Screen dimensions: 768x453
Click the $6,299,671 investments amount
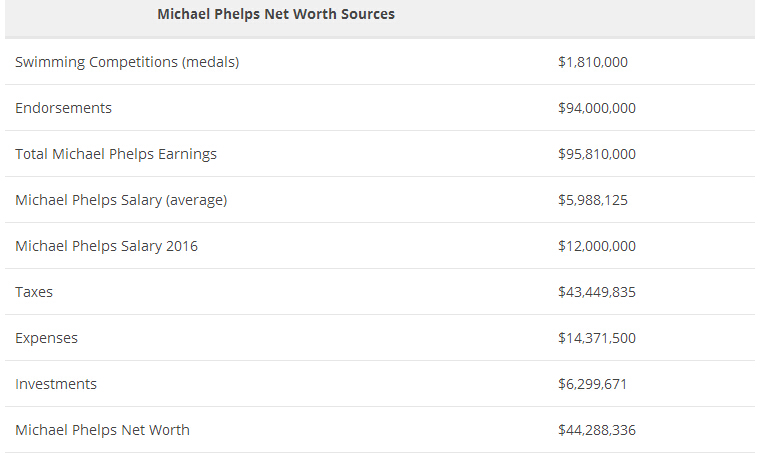pos(593,384)
